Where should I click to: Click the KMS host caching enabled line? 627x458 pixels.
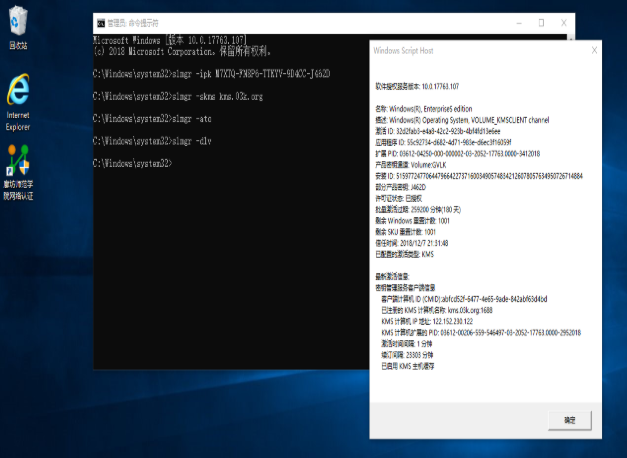point(408,366)
